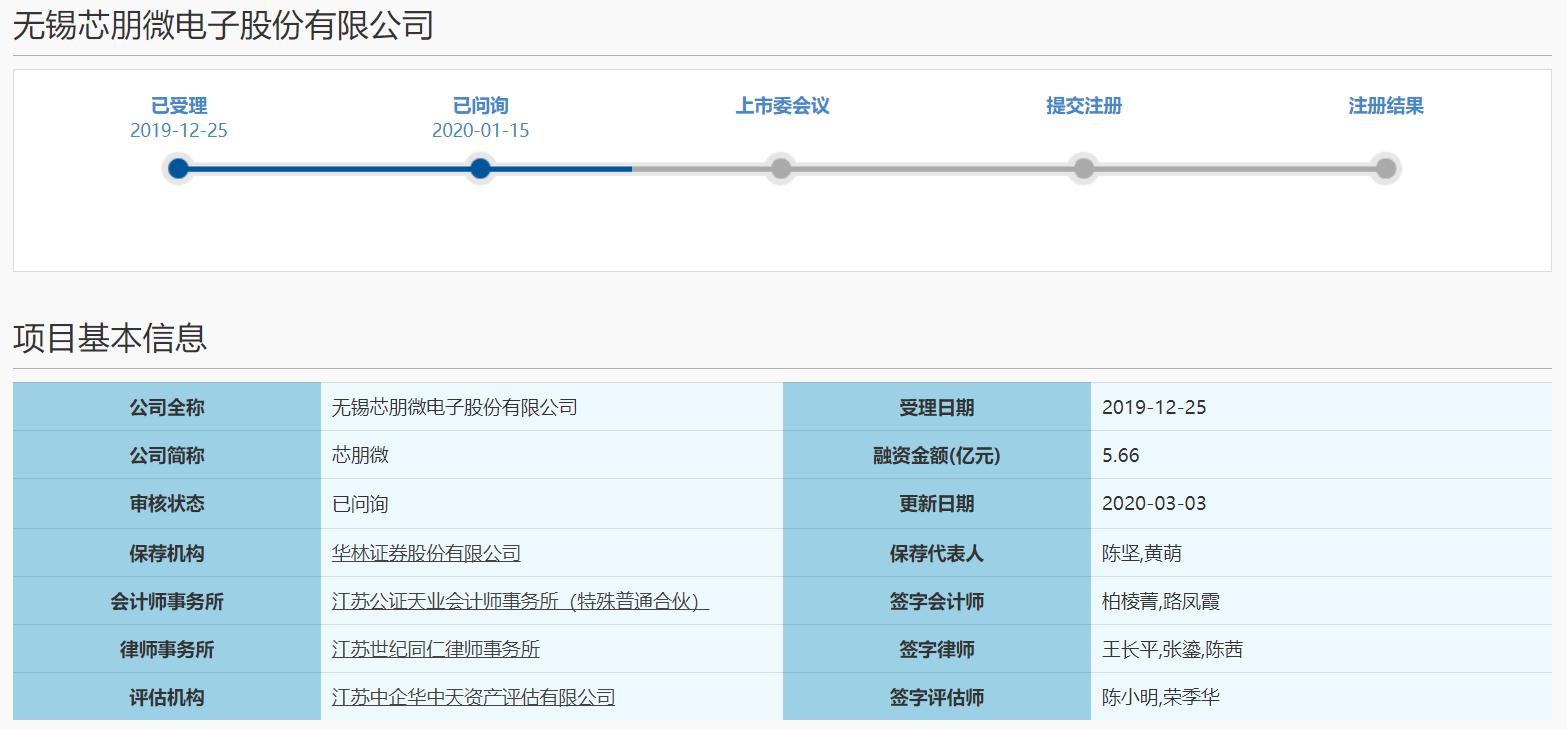Image resolution: width=1567 pixels, height=729 pixels.
Task: Select the 已受理 stage label
Action: pyautogui.click(x=178, y=104)
